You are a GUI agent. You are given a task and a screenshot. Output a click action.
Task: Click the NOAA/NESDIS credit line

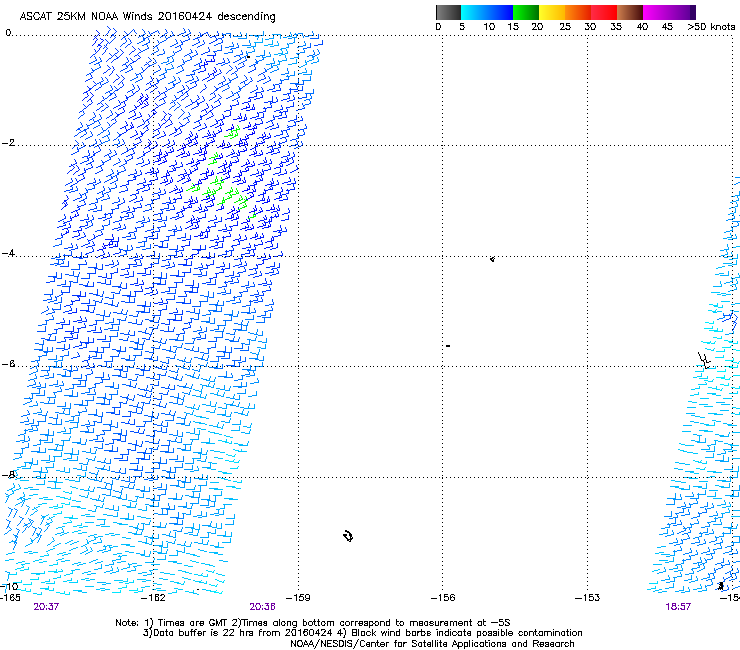click(x=432, y=644)
